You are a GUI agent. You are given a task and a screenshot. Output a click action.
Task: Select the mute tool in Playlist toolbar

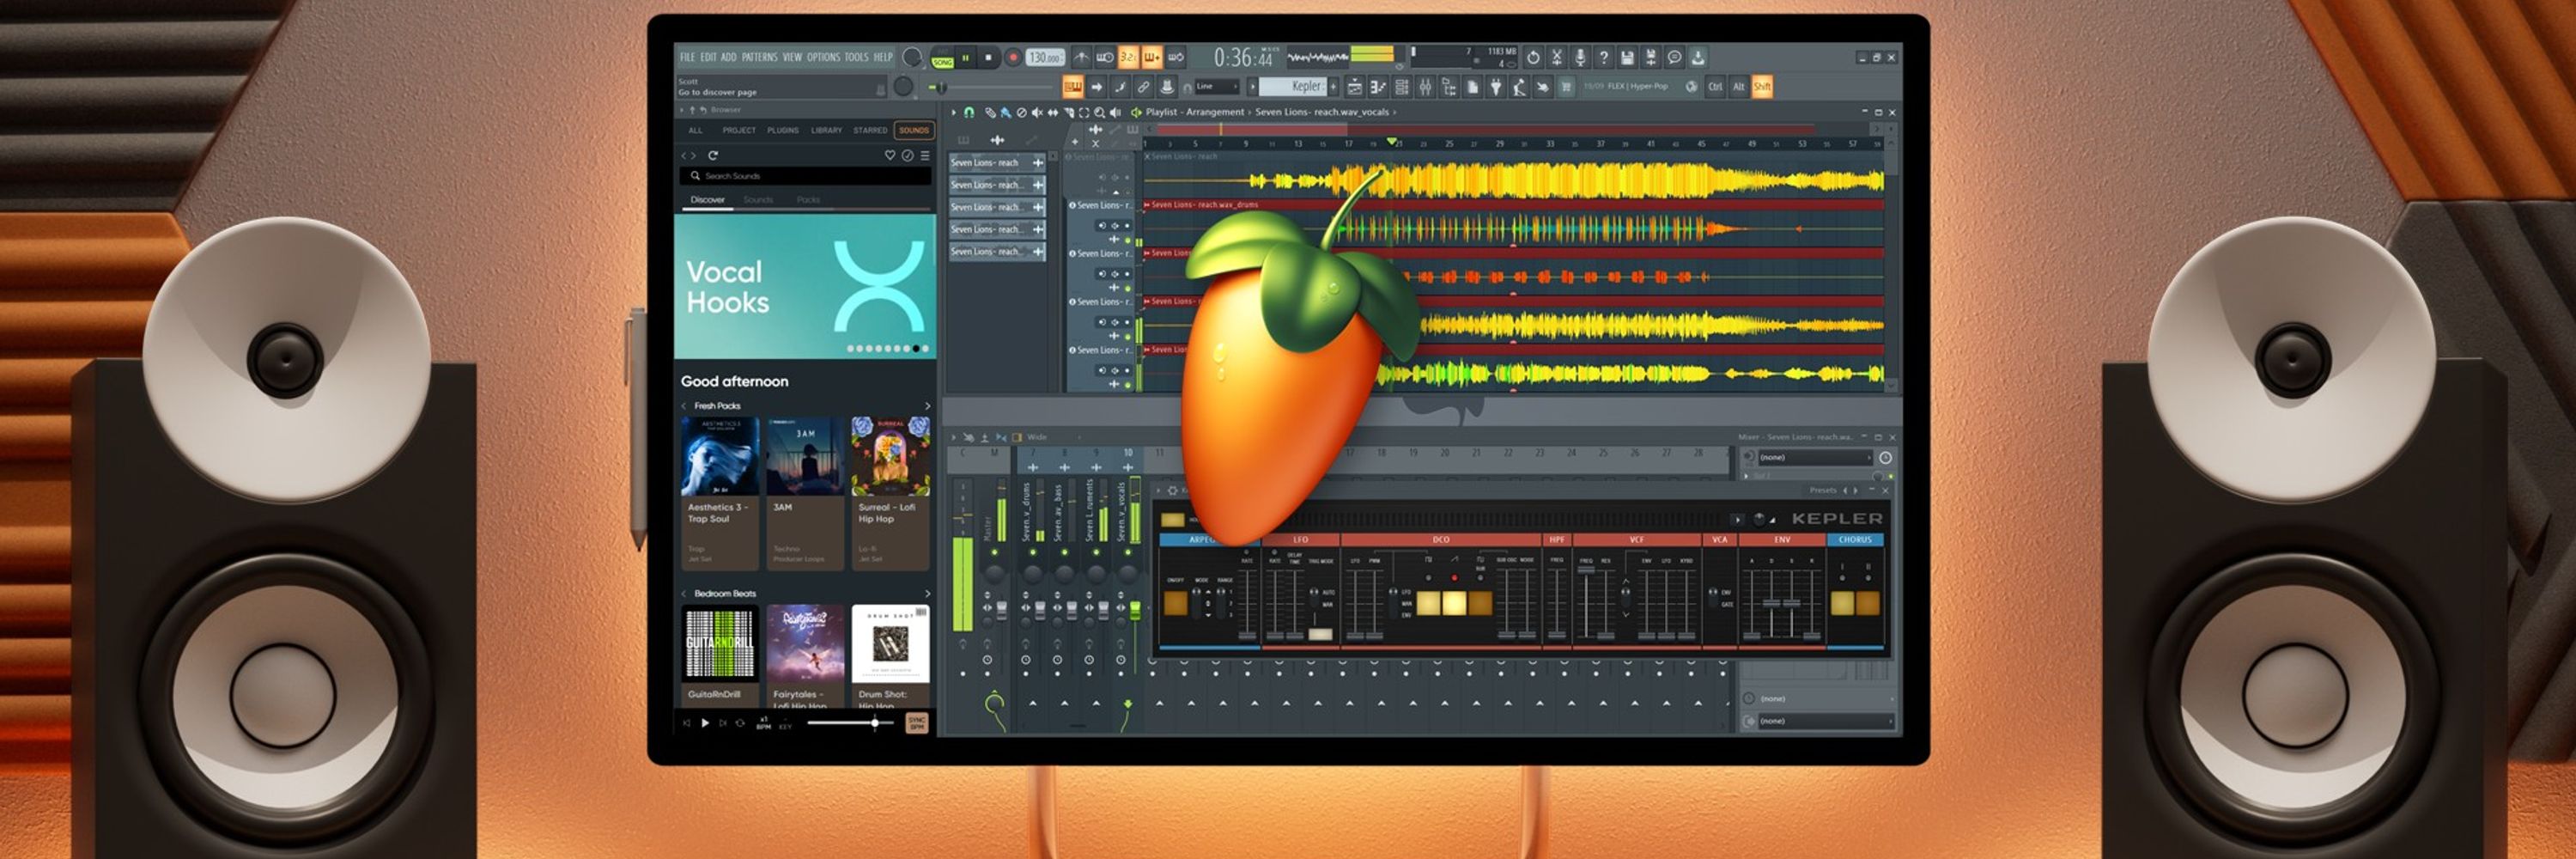pyautogui.click(x=1037, y=113)
